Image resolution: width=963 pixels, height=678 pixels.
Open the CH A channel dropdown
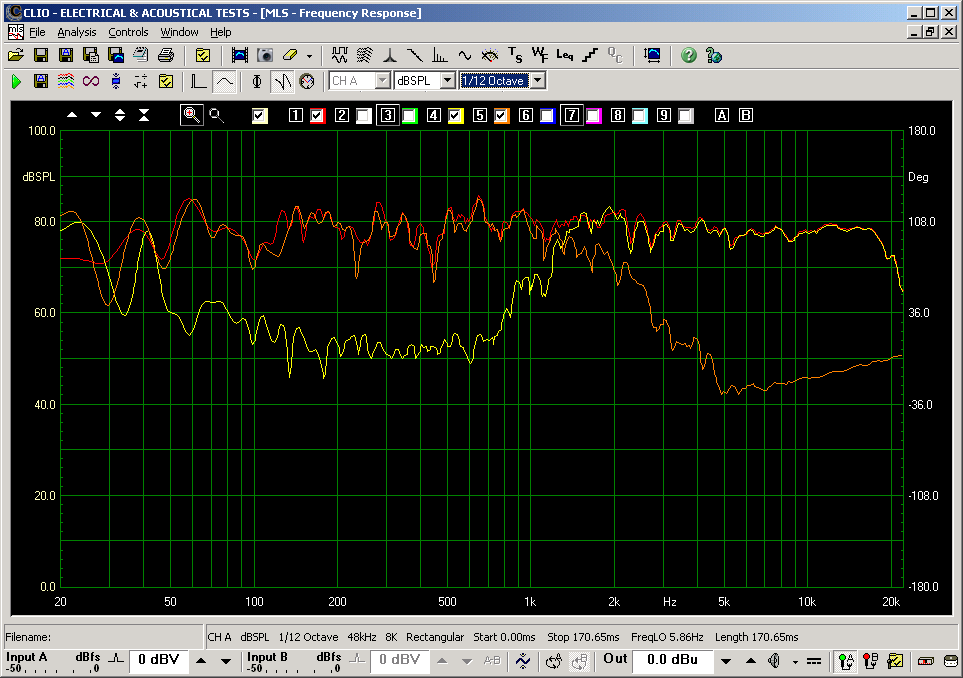click(382, 81)
